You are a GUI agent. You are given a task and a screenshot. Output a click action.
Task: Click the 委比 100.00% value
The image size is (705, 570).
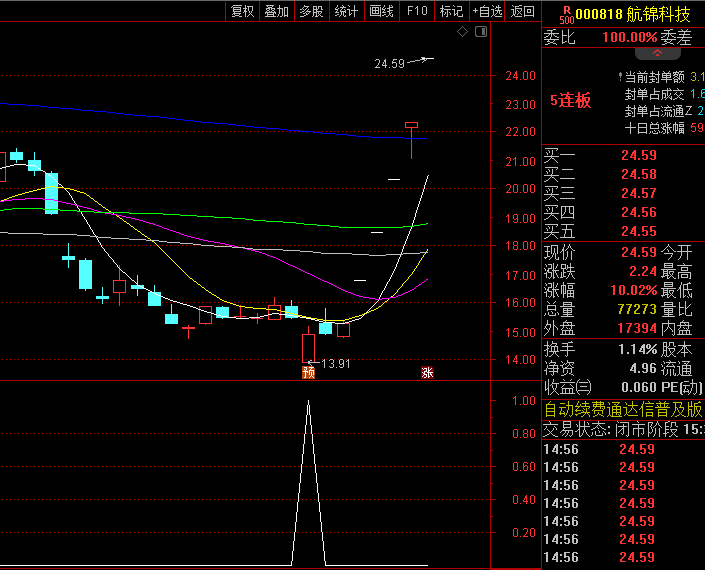pyautogui.click(x=629, y=37)
